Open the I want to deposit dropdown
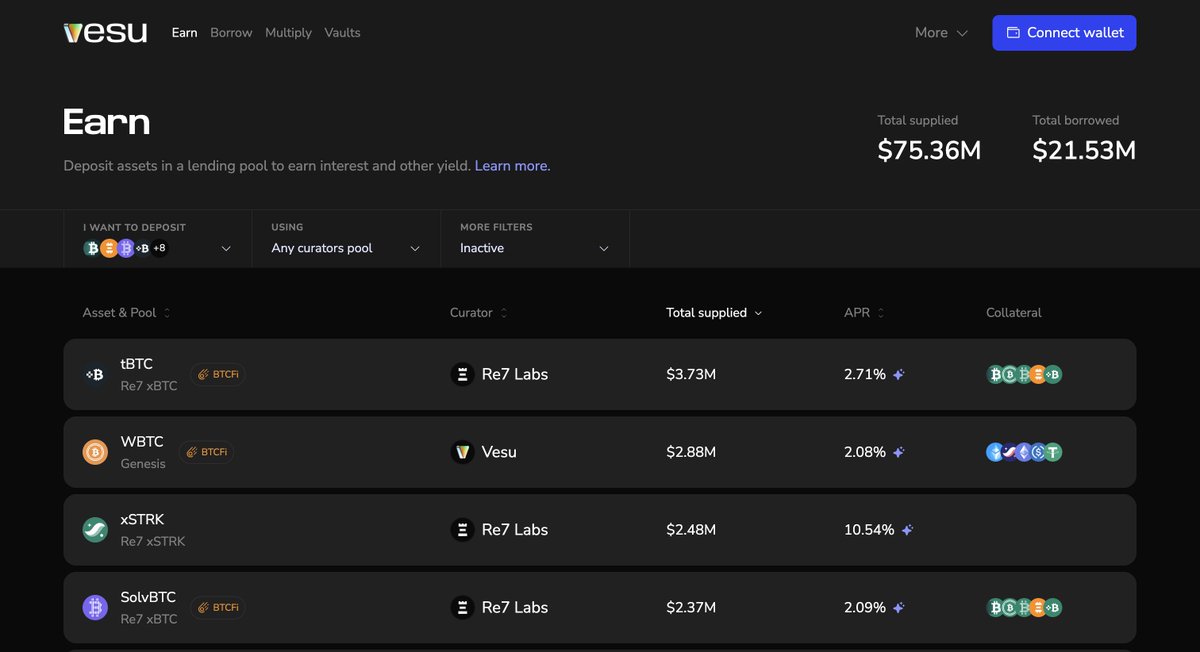This screenshot has width=1200, height=652. (158, 239)
